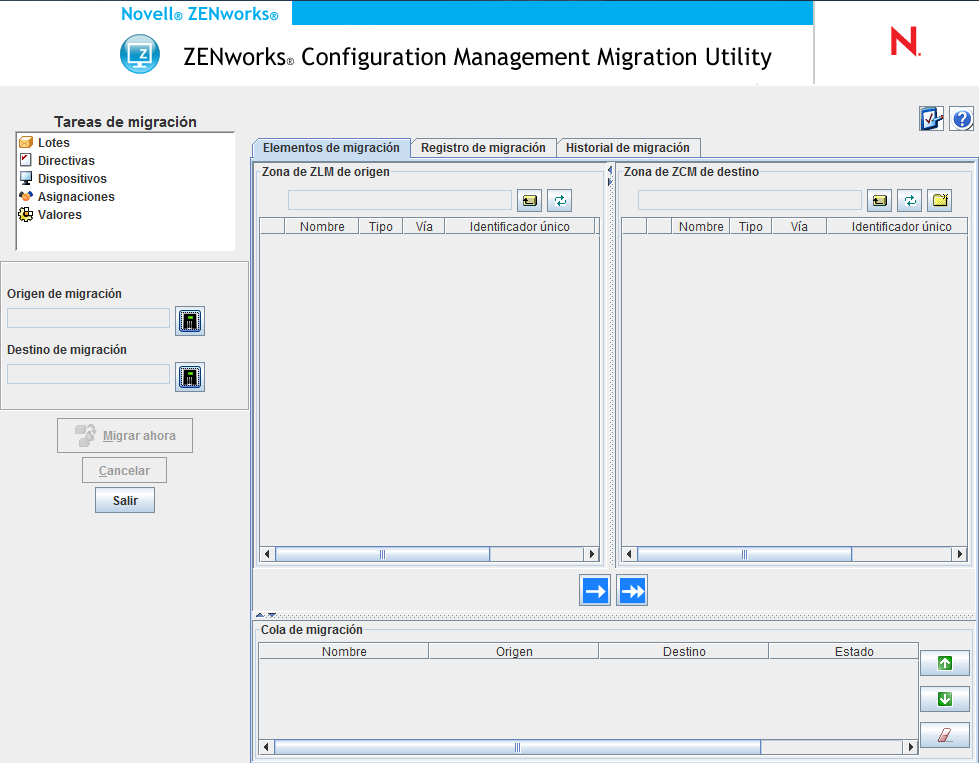Open migration tool options via clipboard icon
The width and height of the screenshot is (979, 763).
931,118
